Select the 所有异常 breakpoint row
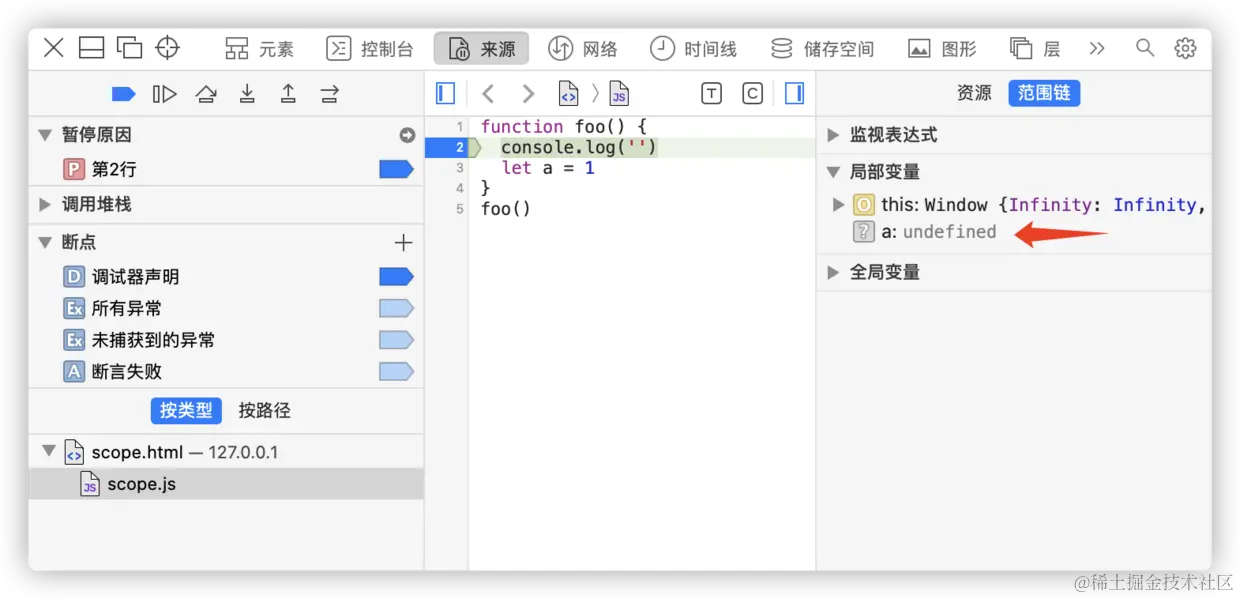This screenshot has height=599, width=1240. (x=226, y=308)
